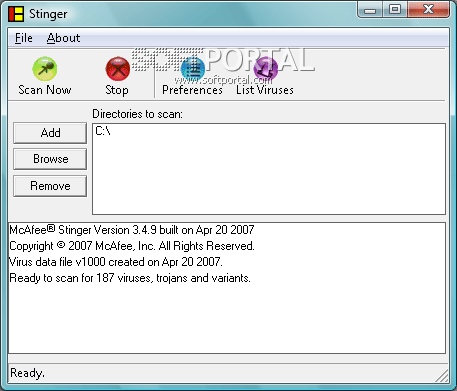
Task: Click the McAfee Stinger Version 3.4.9 line
Action: point(132,230)
